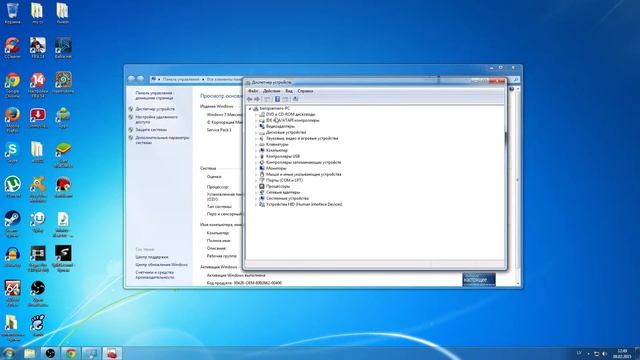
Task: Expand the Мониторы node
Action: [x=256, y=169]
